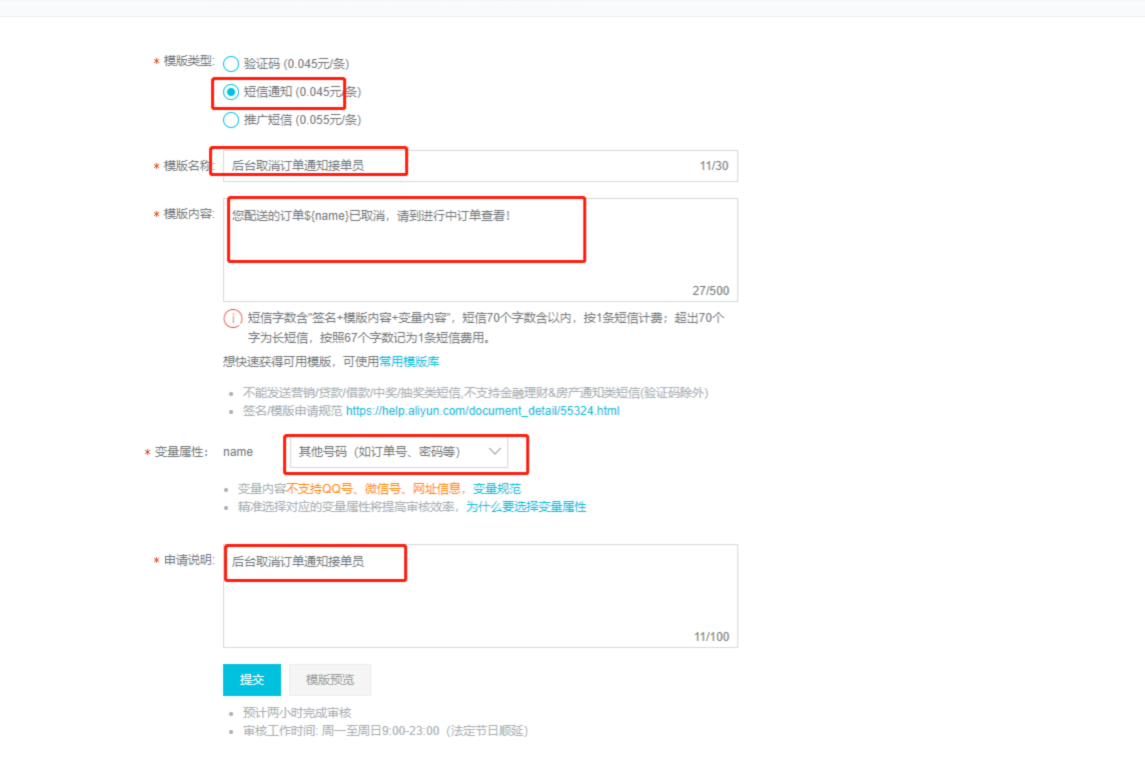Click the 11/30 character counter in 模版名称
This screenshot has width=1145, height=764.
pos(713,166)
